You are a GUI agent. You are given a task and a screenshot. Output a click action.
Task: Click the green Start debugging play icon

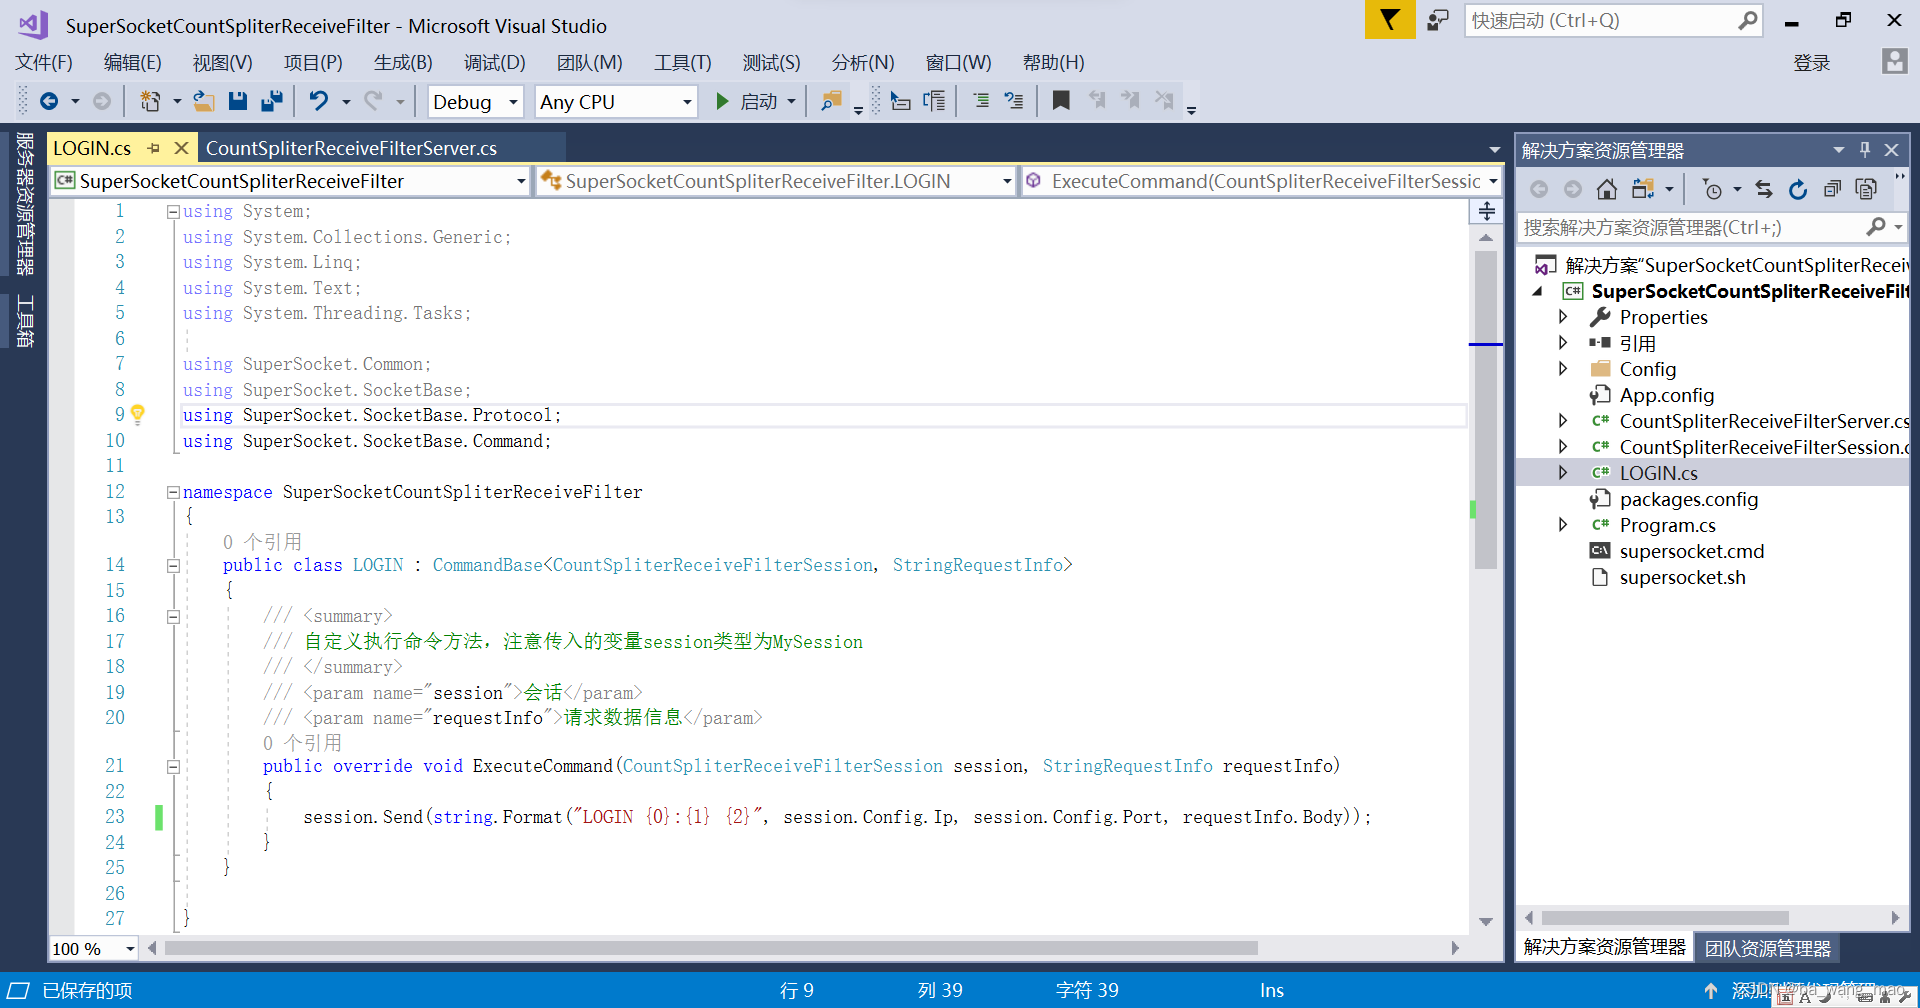(722, 101)
